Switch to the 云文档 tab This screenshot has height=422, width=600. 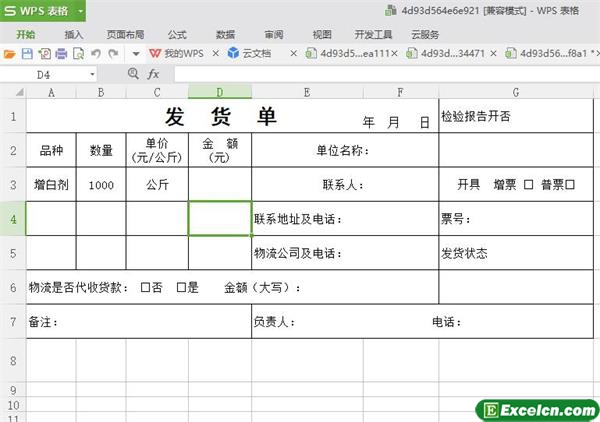pyautogui.click(x=249, y=54)
